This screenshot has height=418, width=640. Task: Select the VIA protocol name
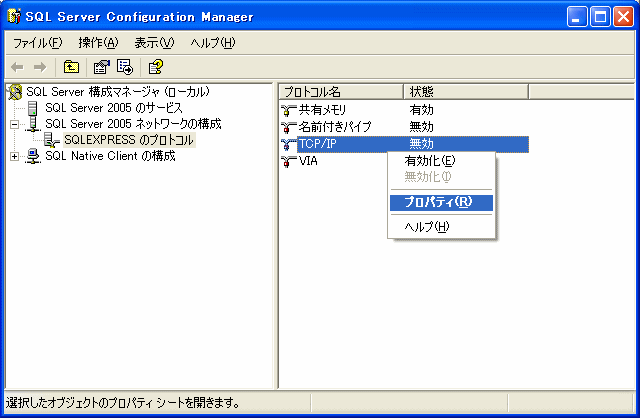[308, 161]
